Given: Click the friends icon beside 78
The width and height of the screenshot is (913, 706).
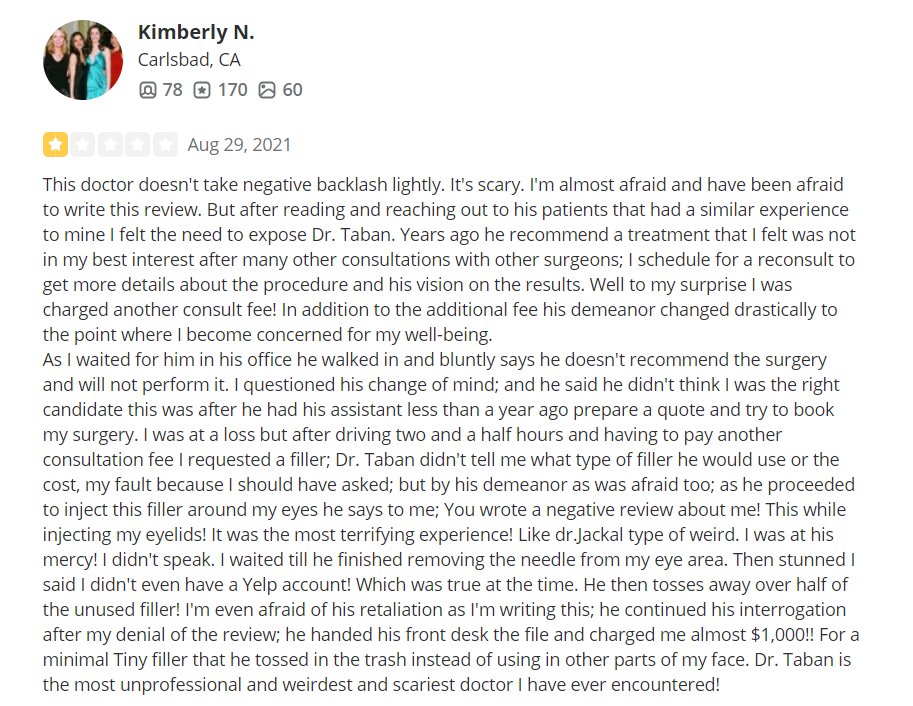Looking at the screenshot, I should (x=148, y=90).
